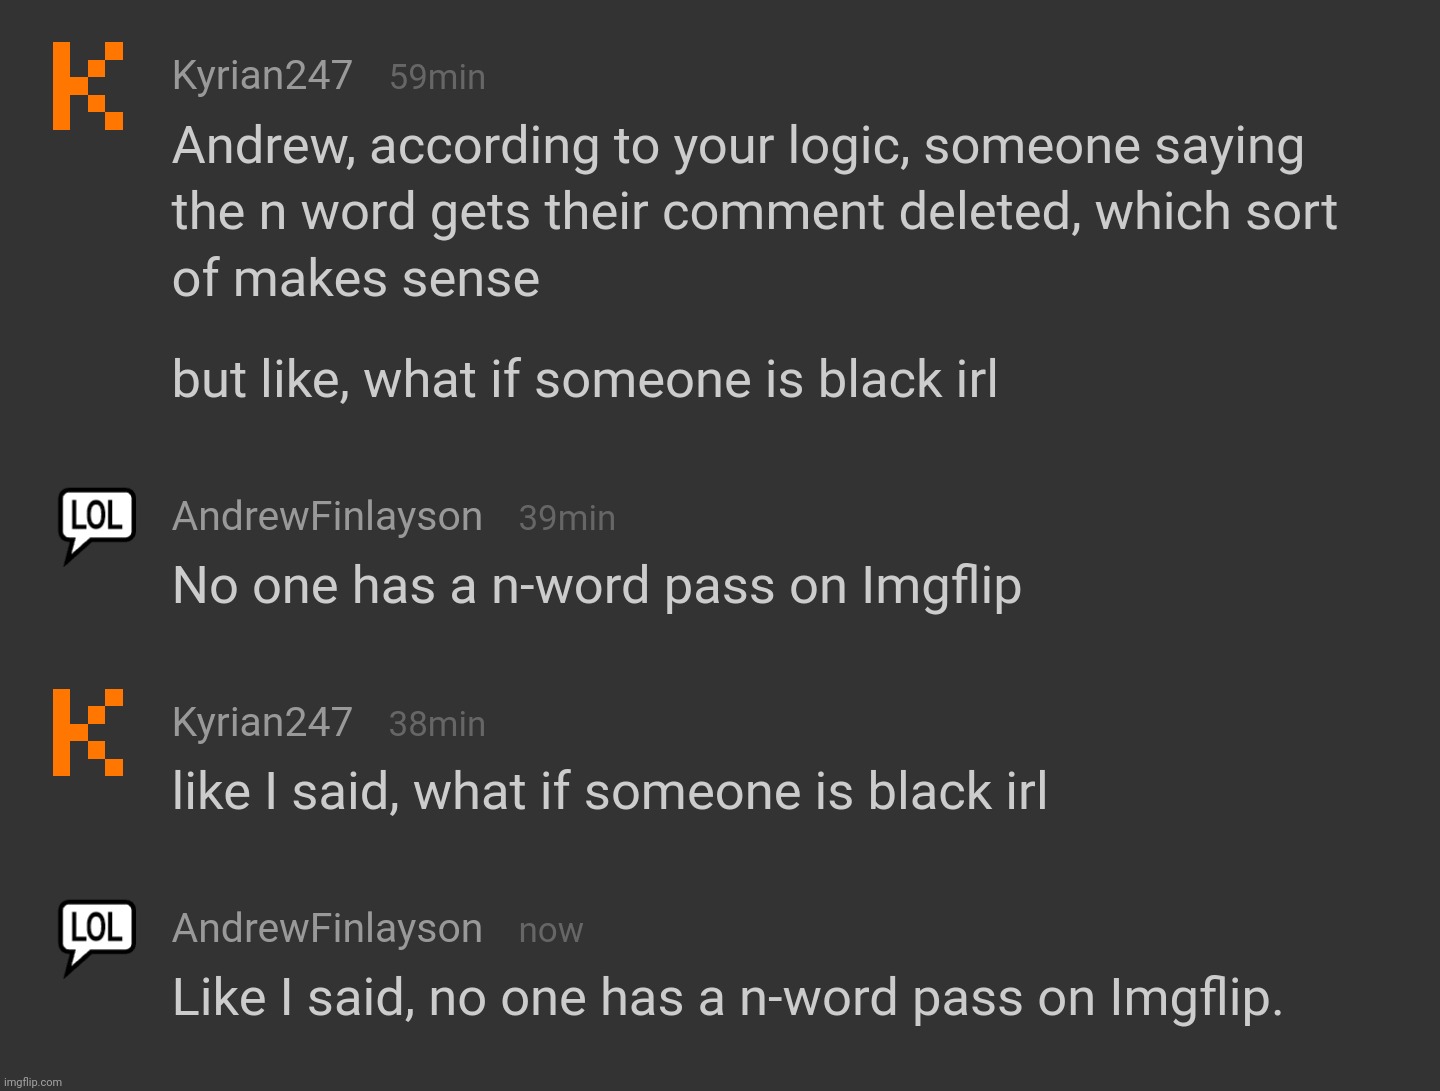Image resolution: width=1440 pixels, height=1091 pixels.
Task: Click the comment beginning "Like I said, no one has"
Action: click(727, 998)
